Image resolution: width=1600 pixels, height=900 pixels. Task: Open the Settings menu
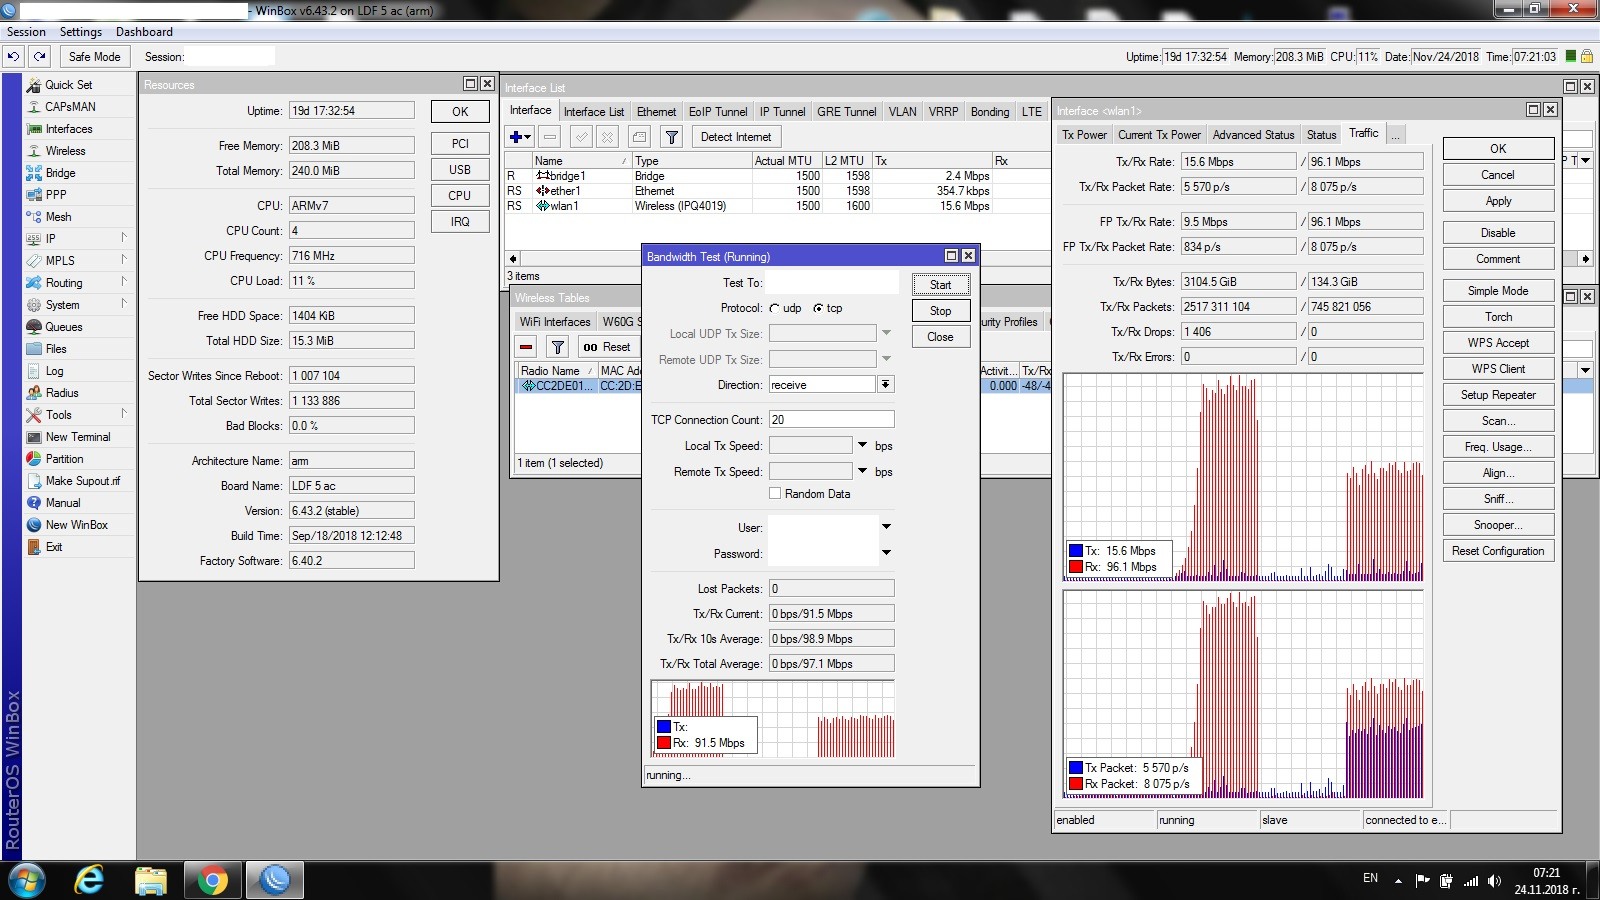pyautogui.click(x=80, y=32)
